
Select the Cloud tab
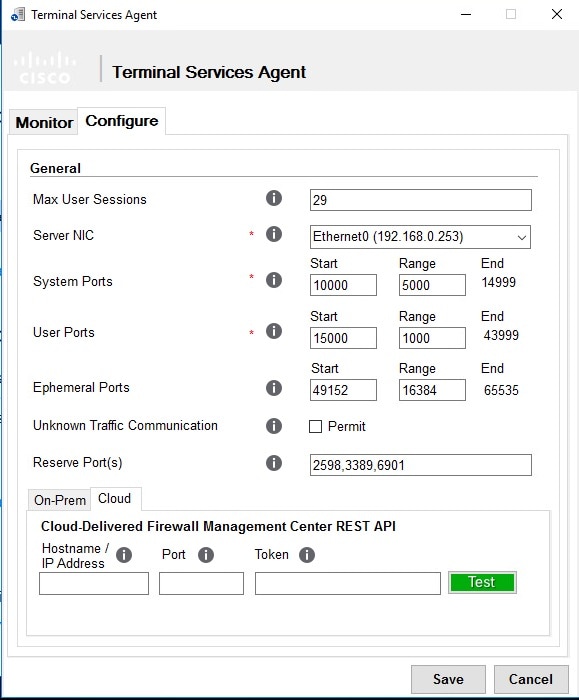pyautogui.click(x=115, y=498)
